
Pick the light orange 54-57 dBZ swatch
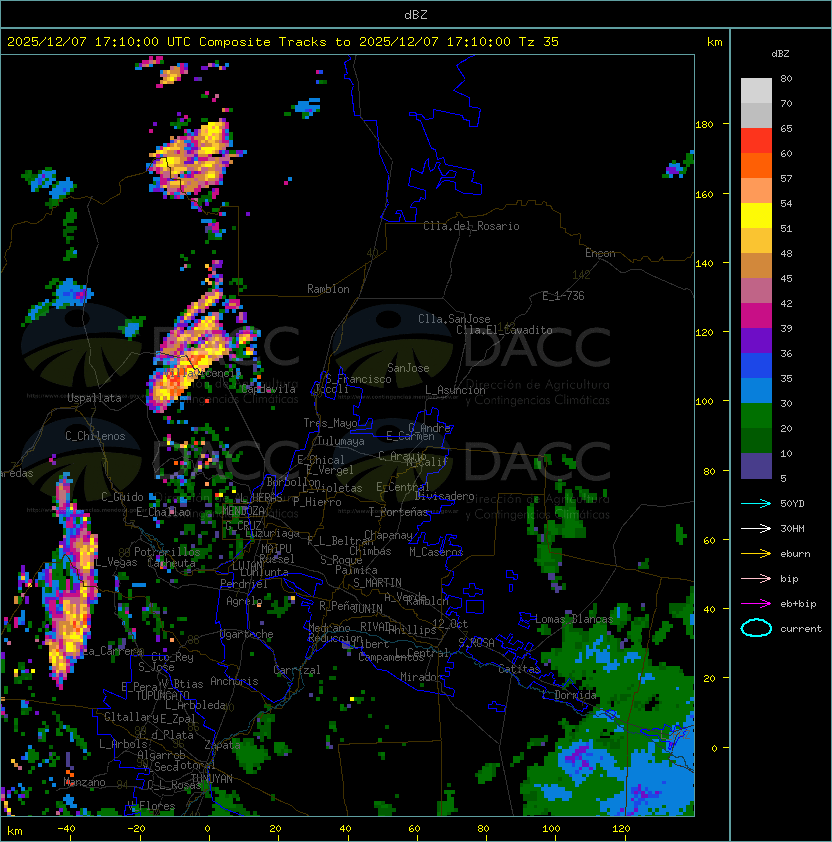click(756, 191)
